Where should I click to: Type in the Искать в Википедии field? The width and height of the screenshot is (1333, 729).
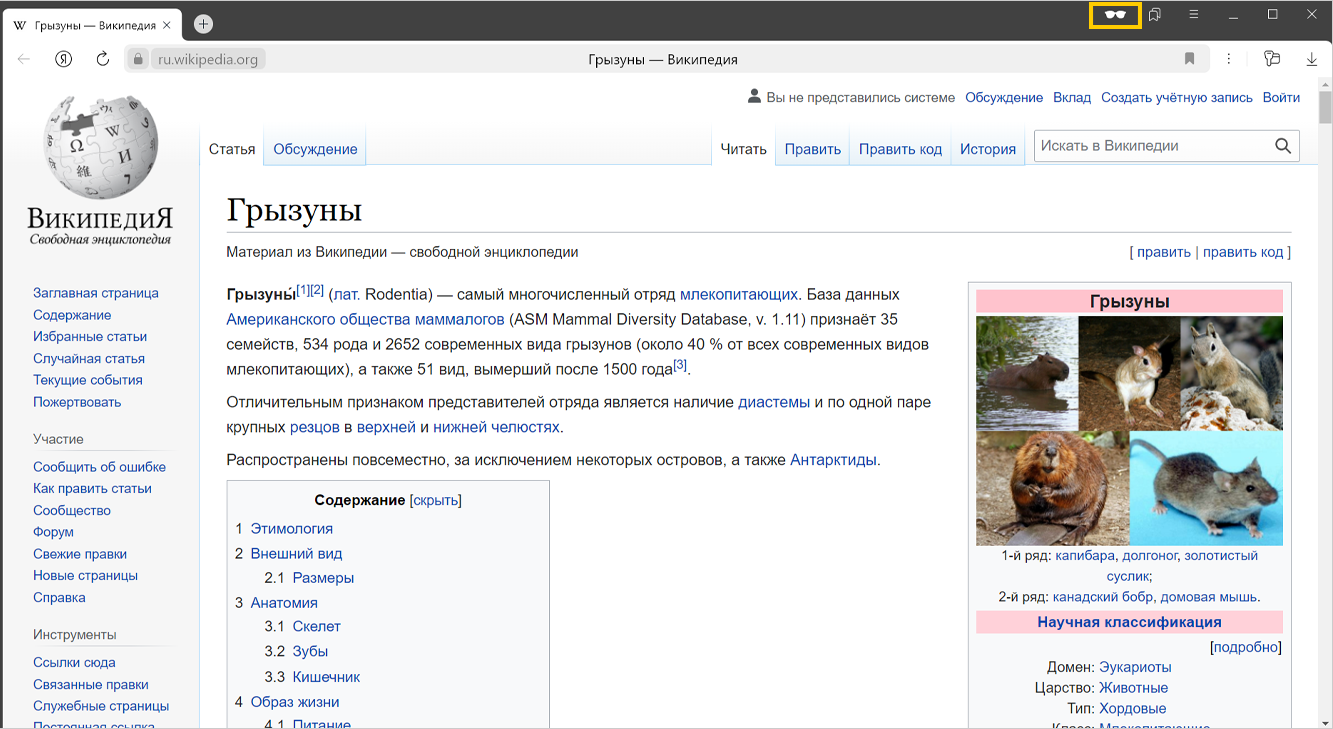(x=1150, y=146)
